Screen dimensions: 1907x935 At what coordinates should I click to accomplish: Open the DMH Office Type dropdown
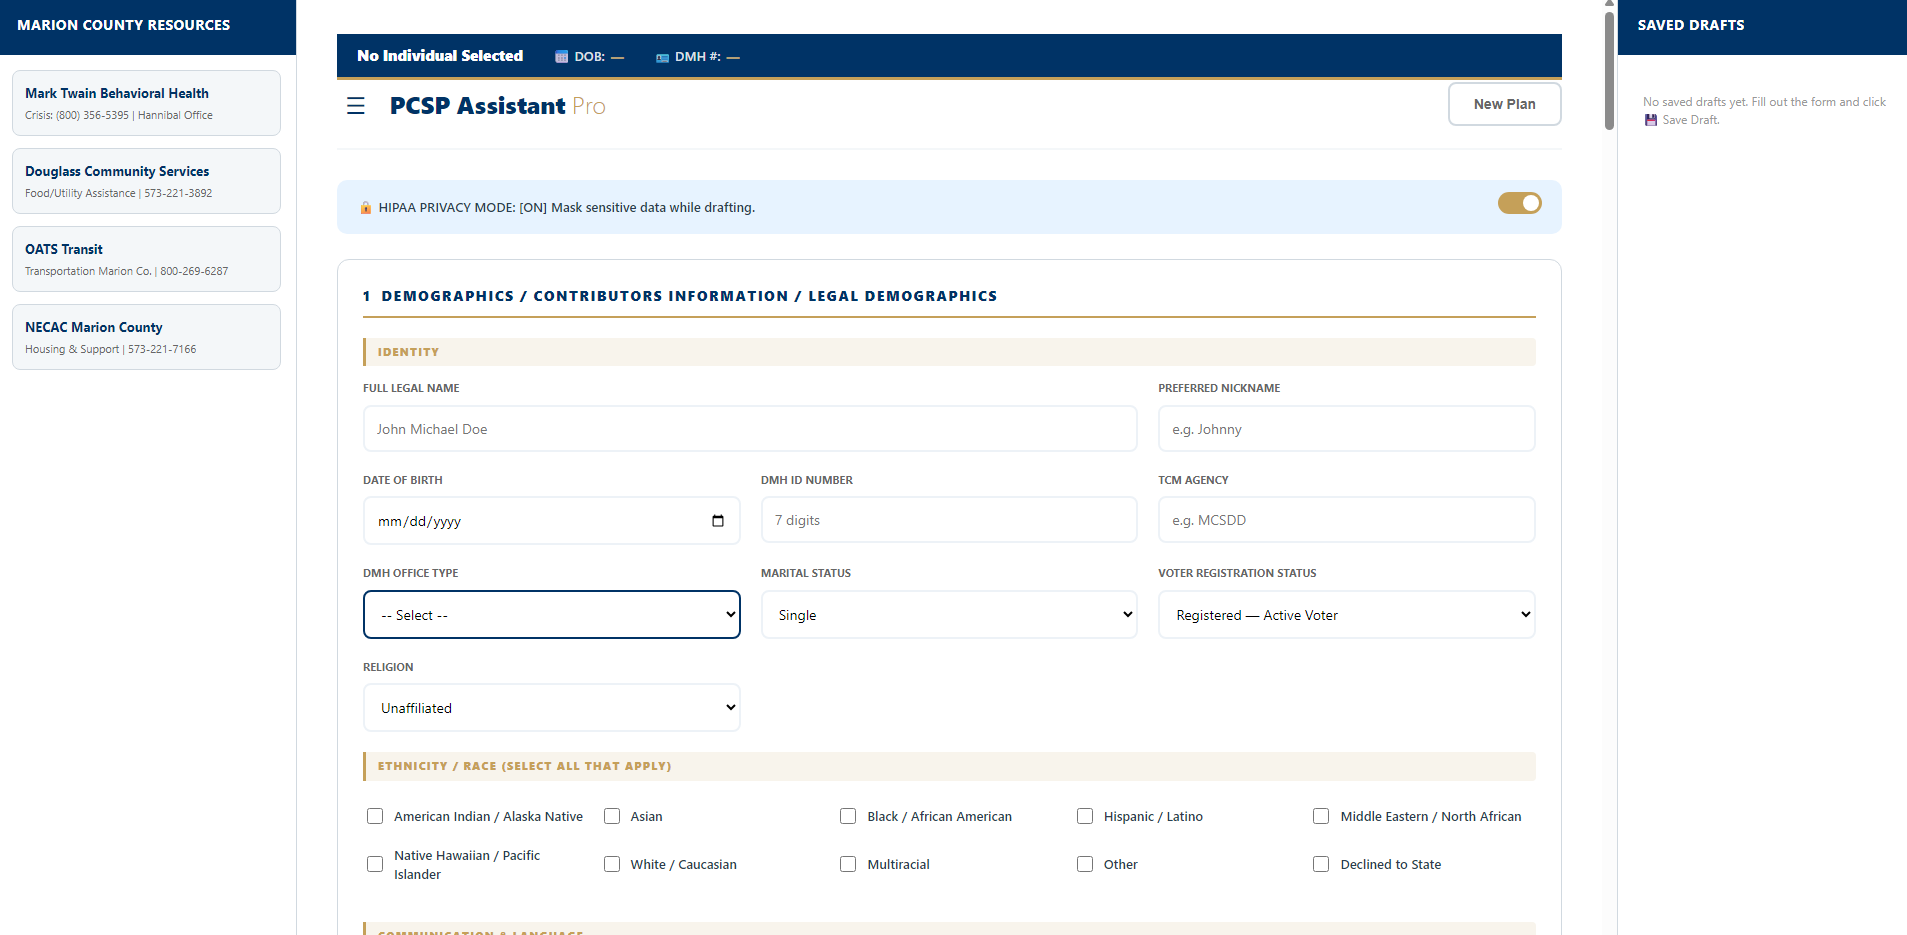tap(551, 614)
